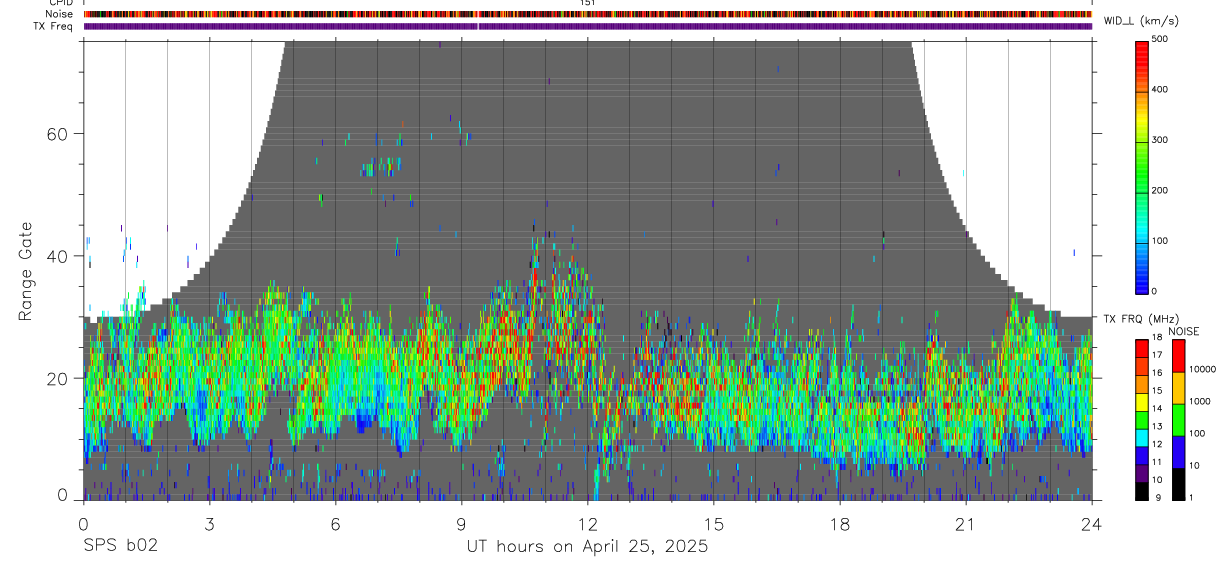Click the hour 15 label on the UT axis
Viewport: 1228px width, 567px height.
[x=714, y=524]
